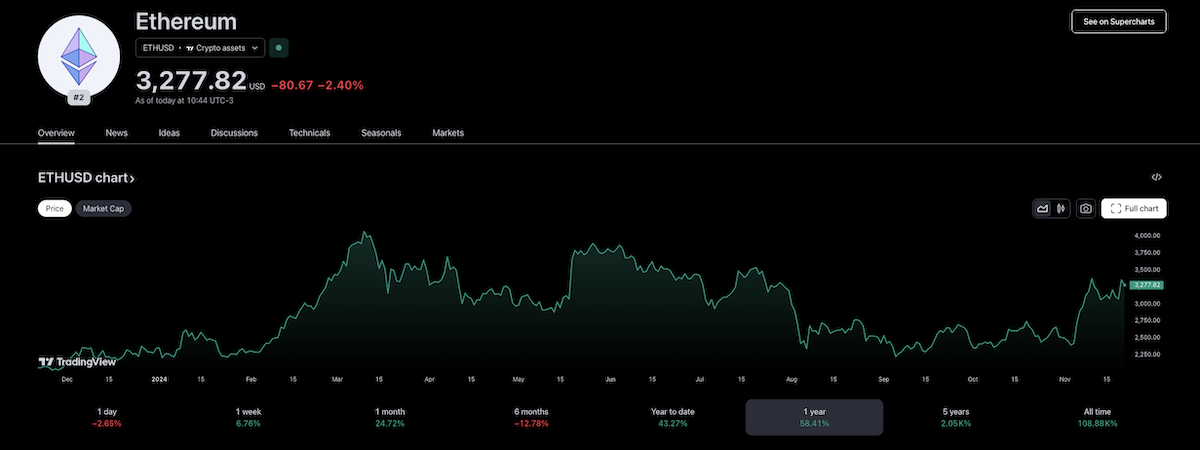
Task: Select the 6 months range
Action: coord(532,418)
